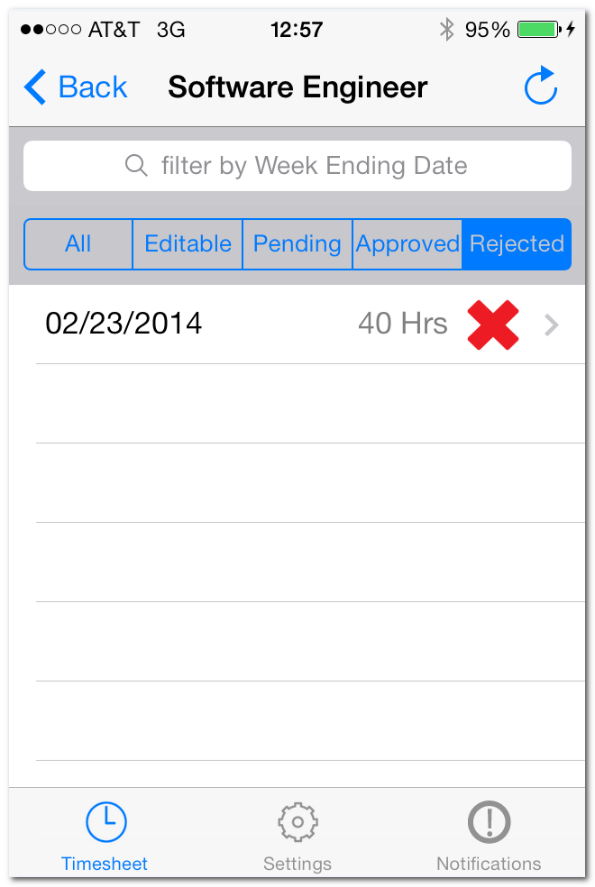Click the red X rejected status icon
Image resolution: width=595 pixels, height=887 pixels.
493,325
